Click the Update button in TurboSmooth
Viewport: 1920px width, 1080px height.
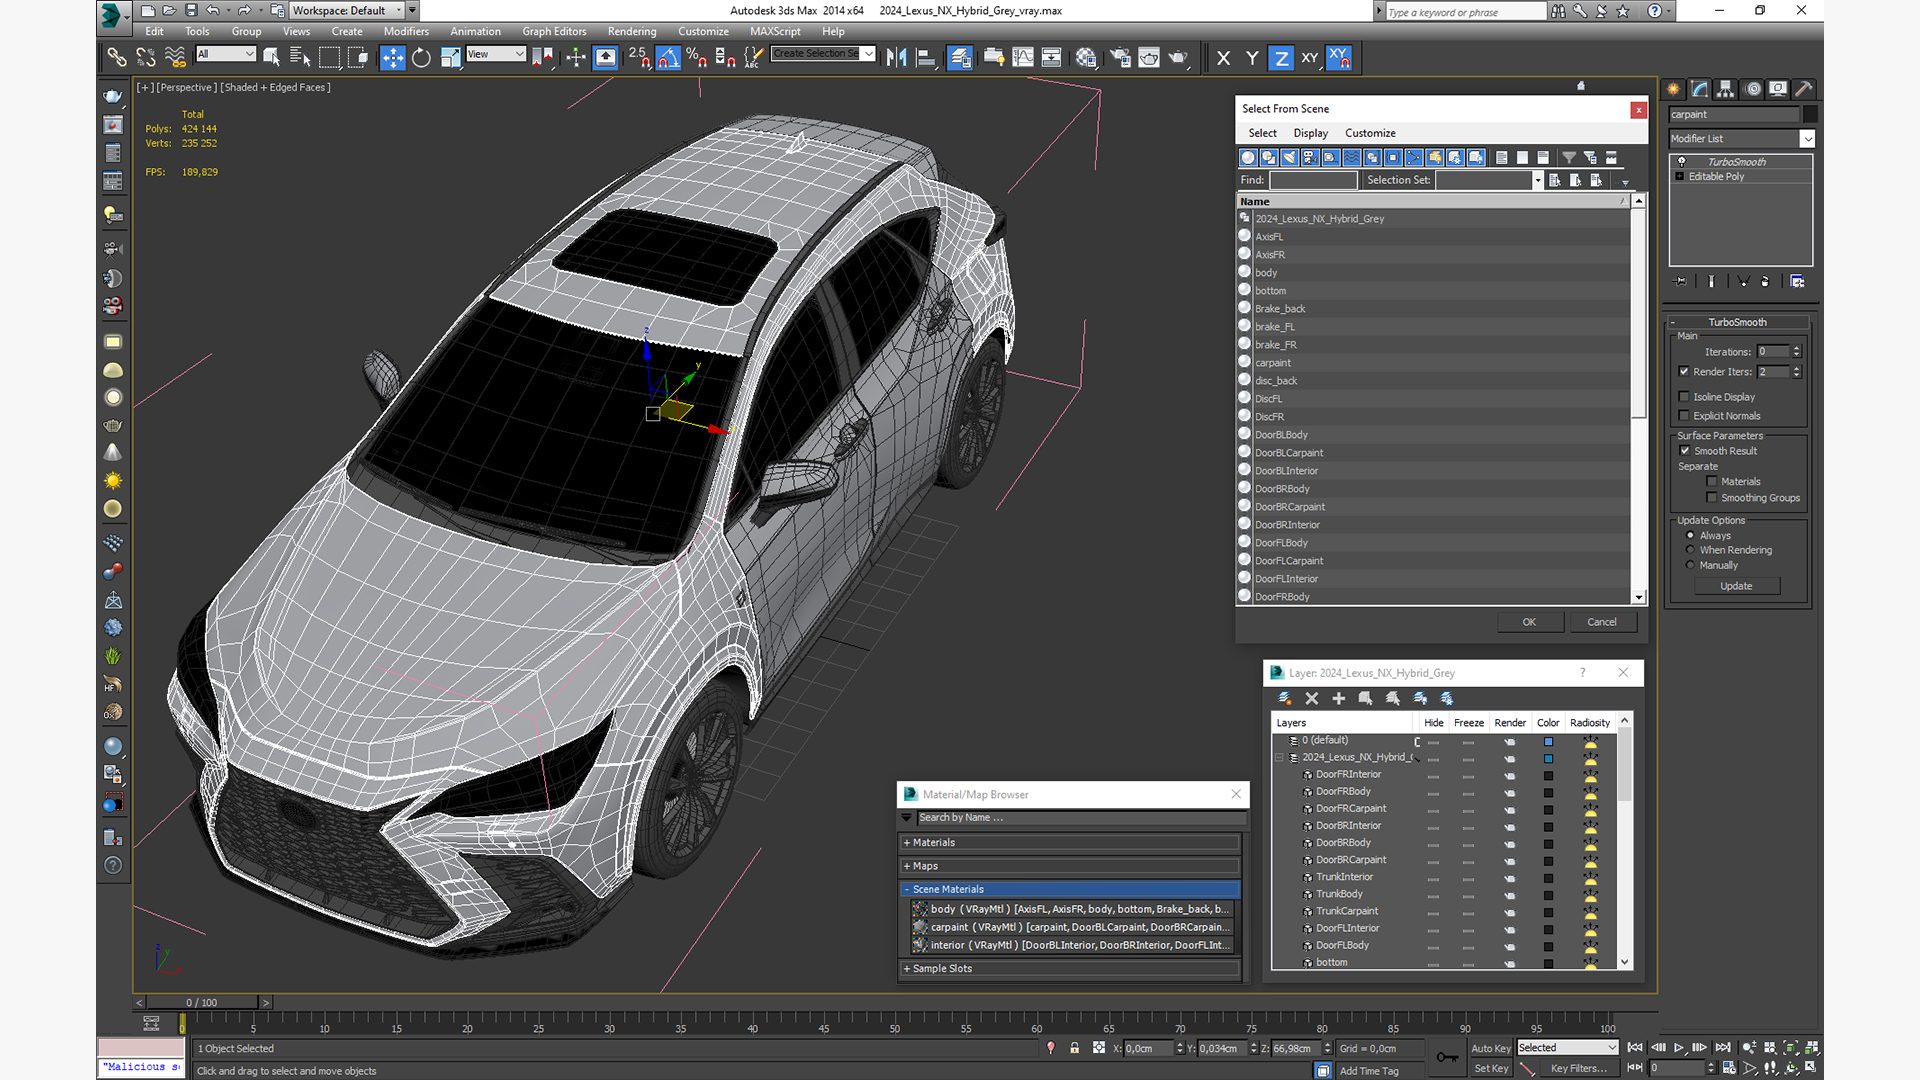pos(1736,586)
